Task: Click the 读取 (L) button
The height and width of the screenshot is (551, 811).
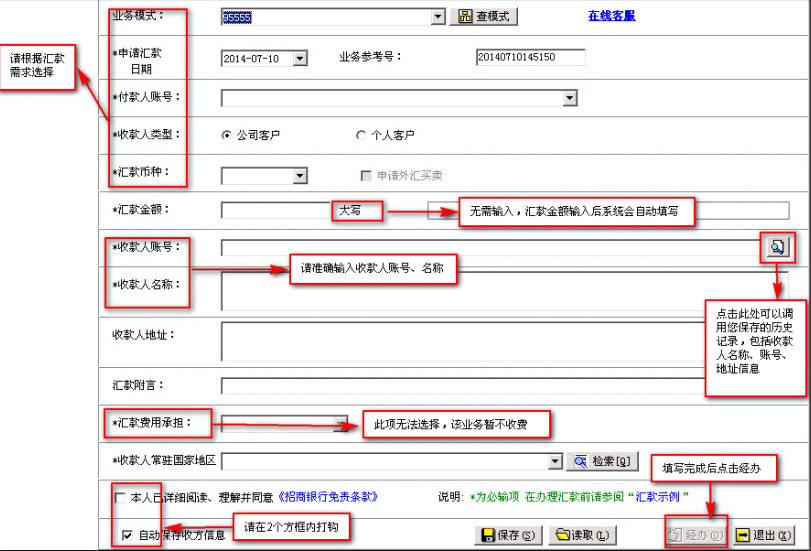Action: [x=582, y=535]
